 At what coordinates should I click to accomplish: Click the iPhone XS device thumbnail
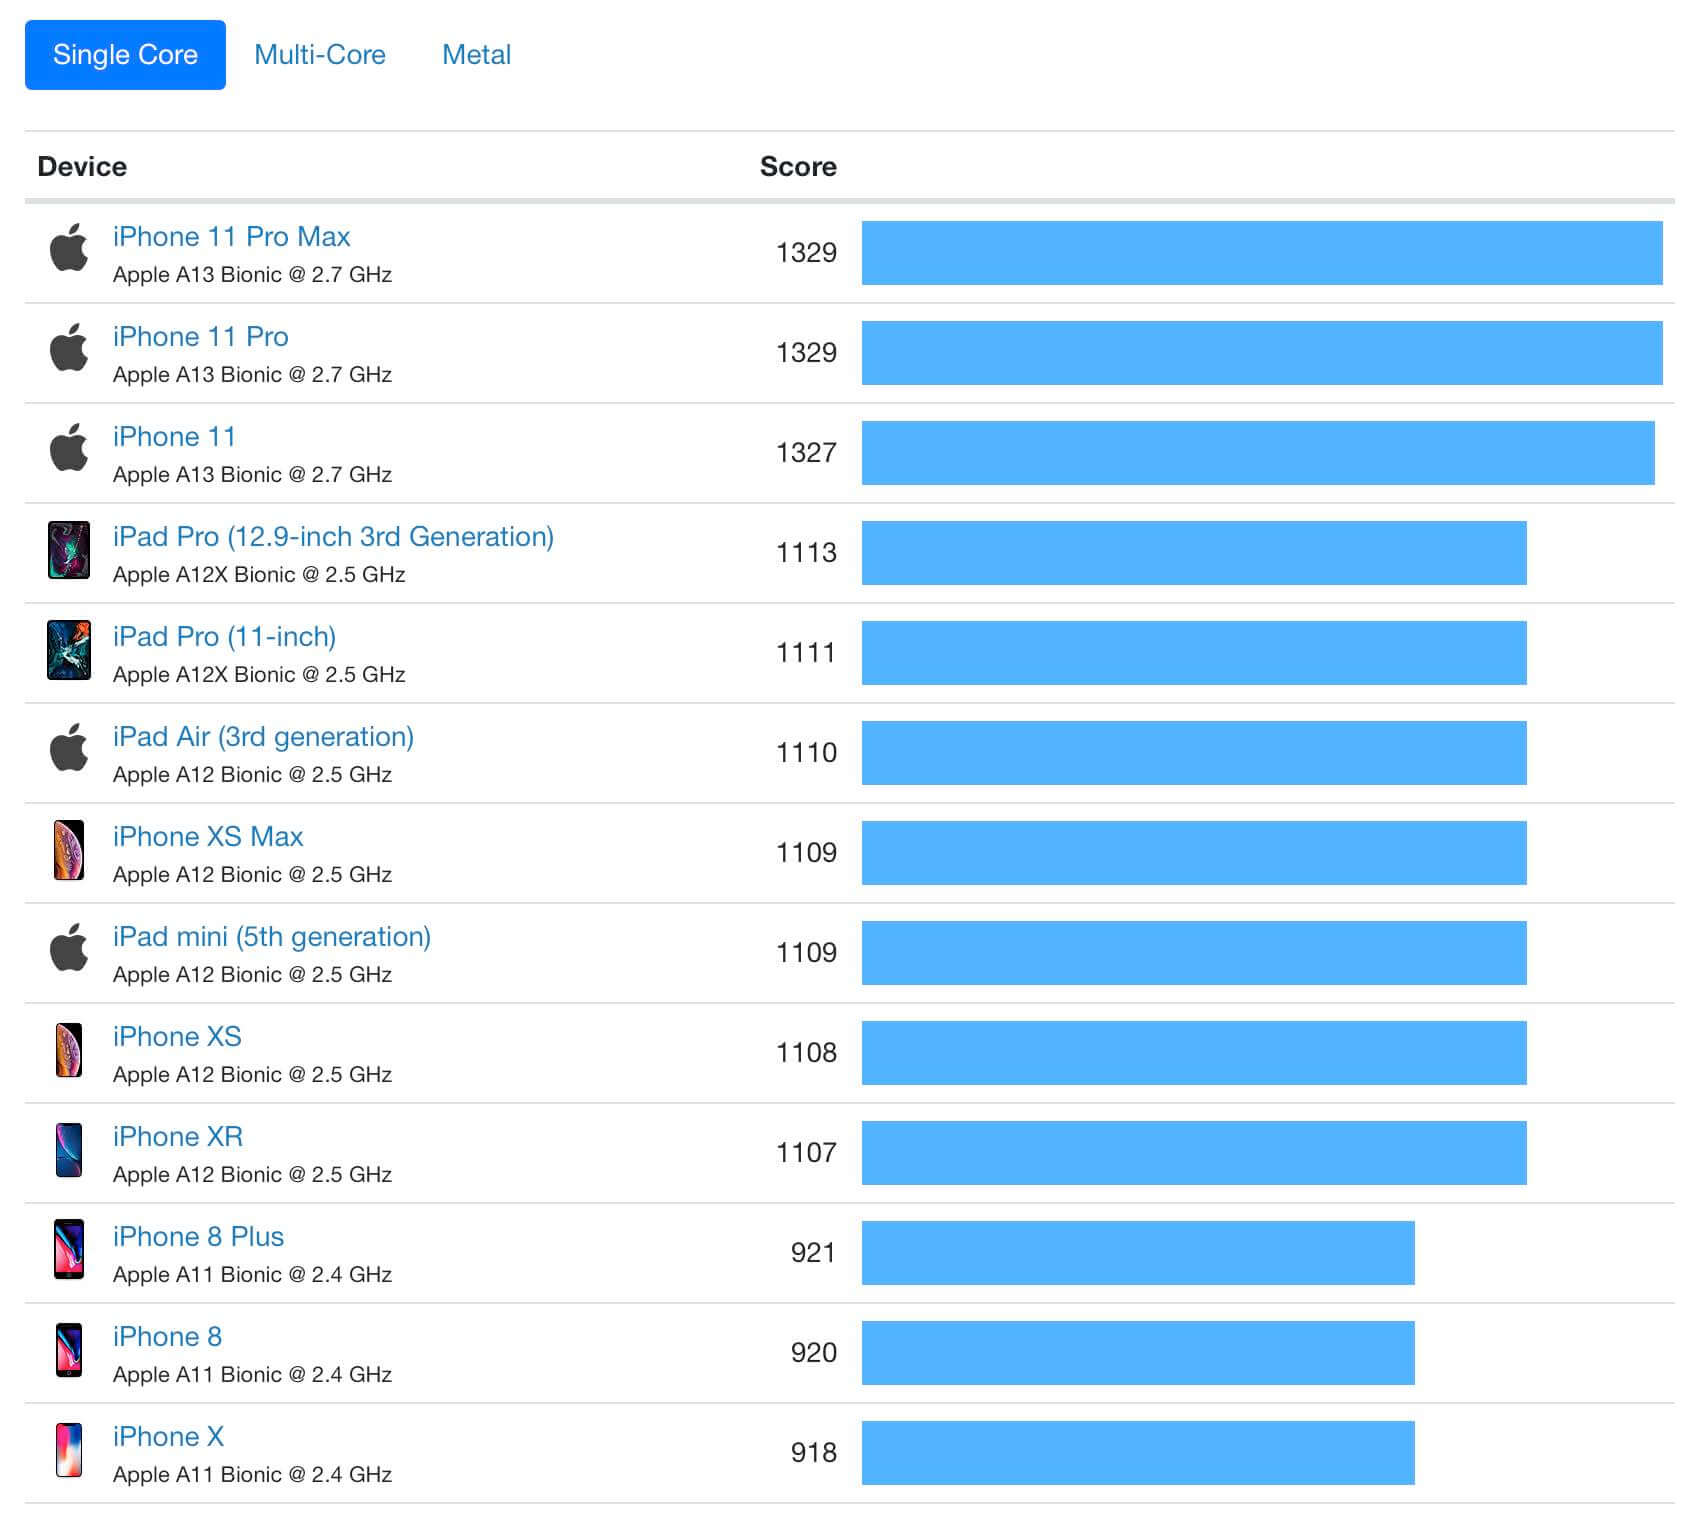69,1050
